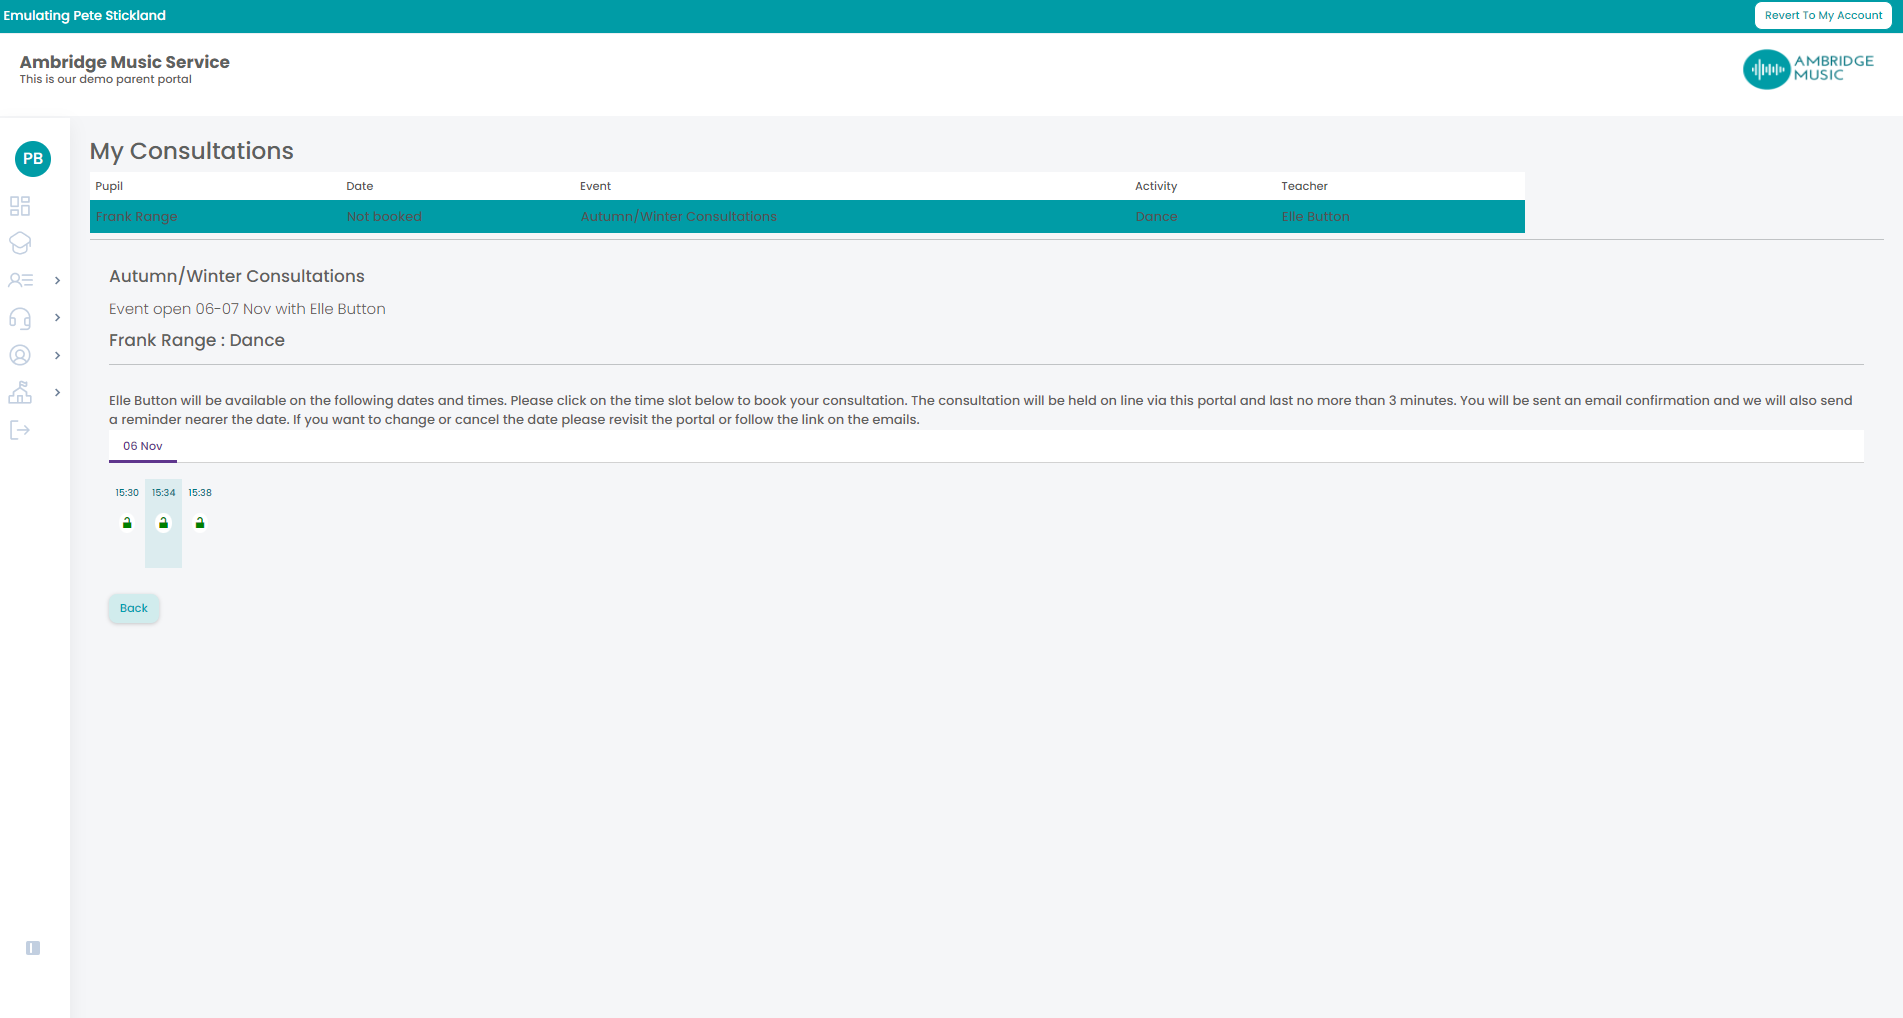This screenshot has width=1903, height=1018.
Task: Open the dashboard grid icon in sidebar
Action: pos(20,206)
